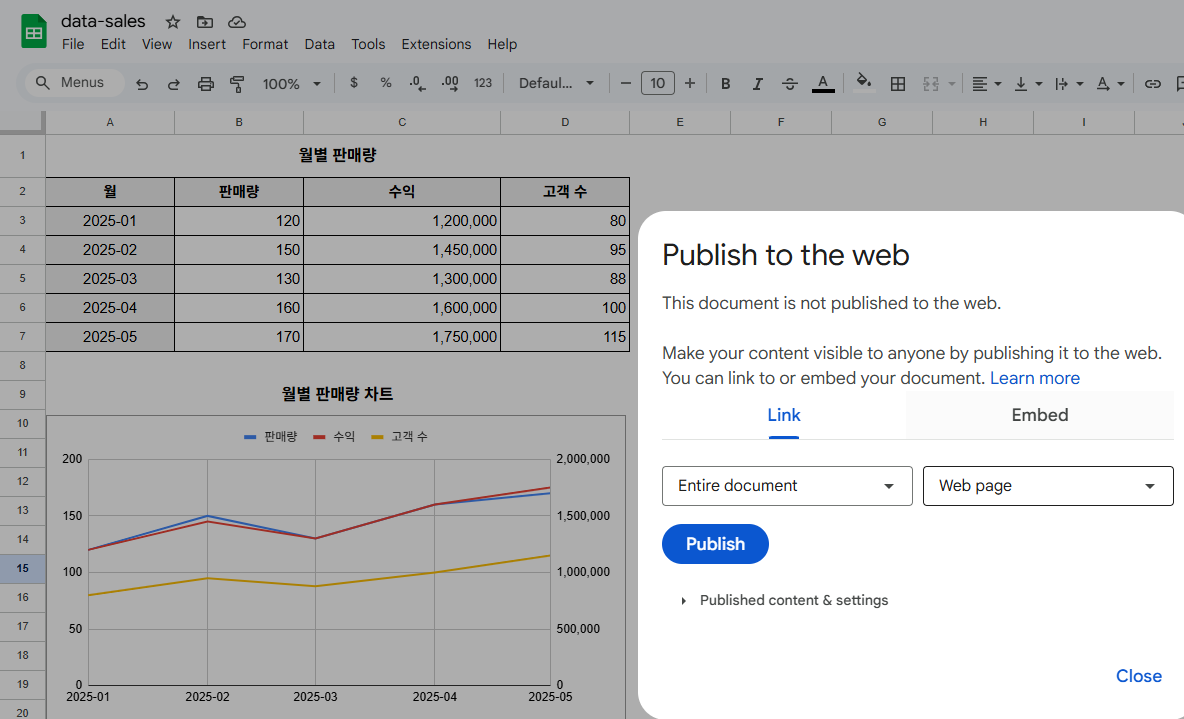This screenshot has height=719, width=1184.
Task: Open the zoom 100% dropdown
Action: point(291,84)
